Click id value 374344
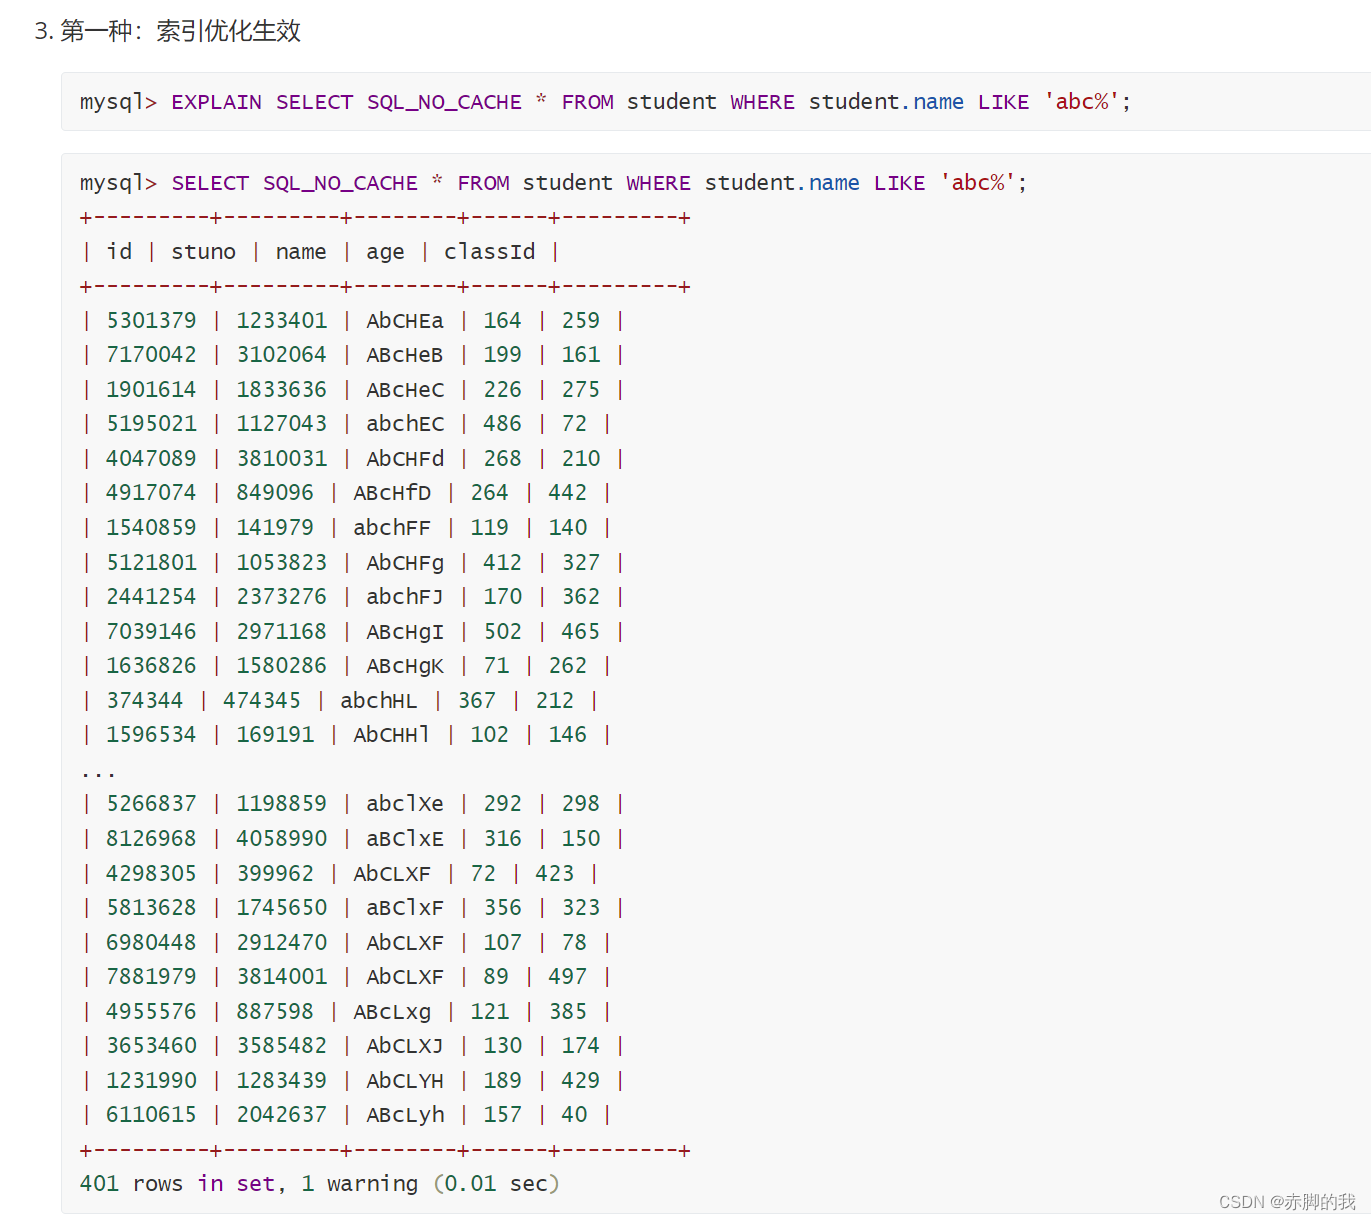 point(145,701)
